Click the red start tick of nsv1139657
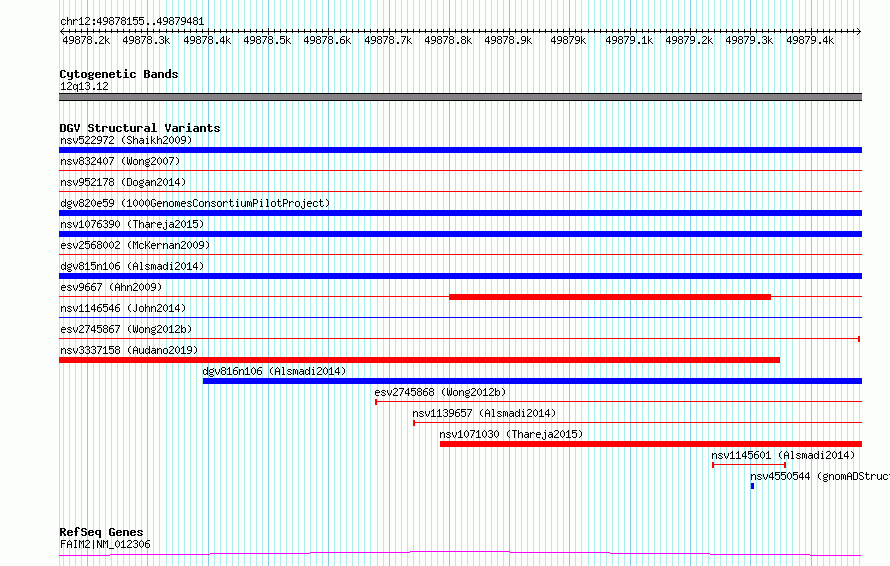Screen dimensions: 890x566 [x=414, y=423]
